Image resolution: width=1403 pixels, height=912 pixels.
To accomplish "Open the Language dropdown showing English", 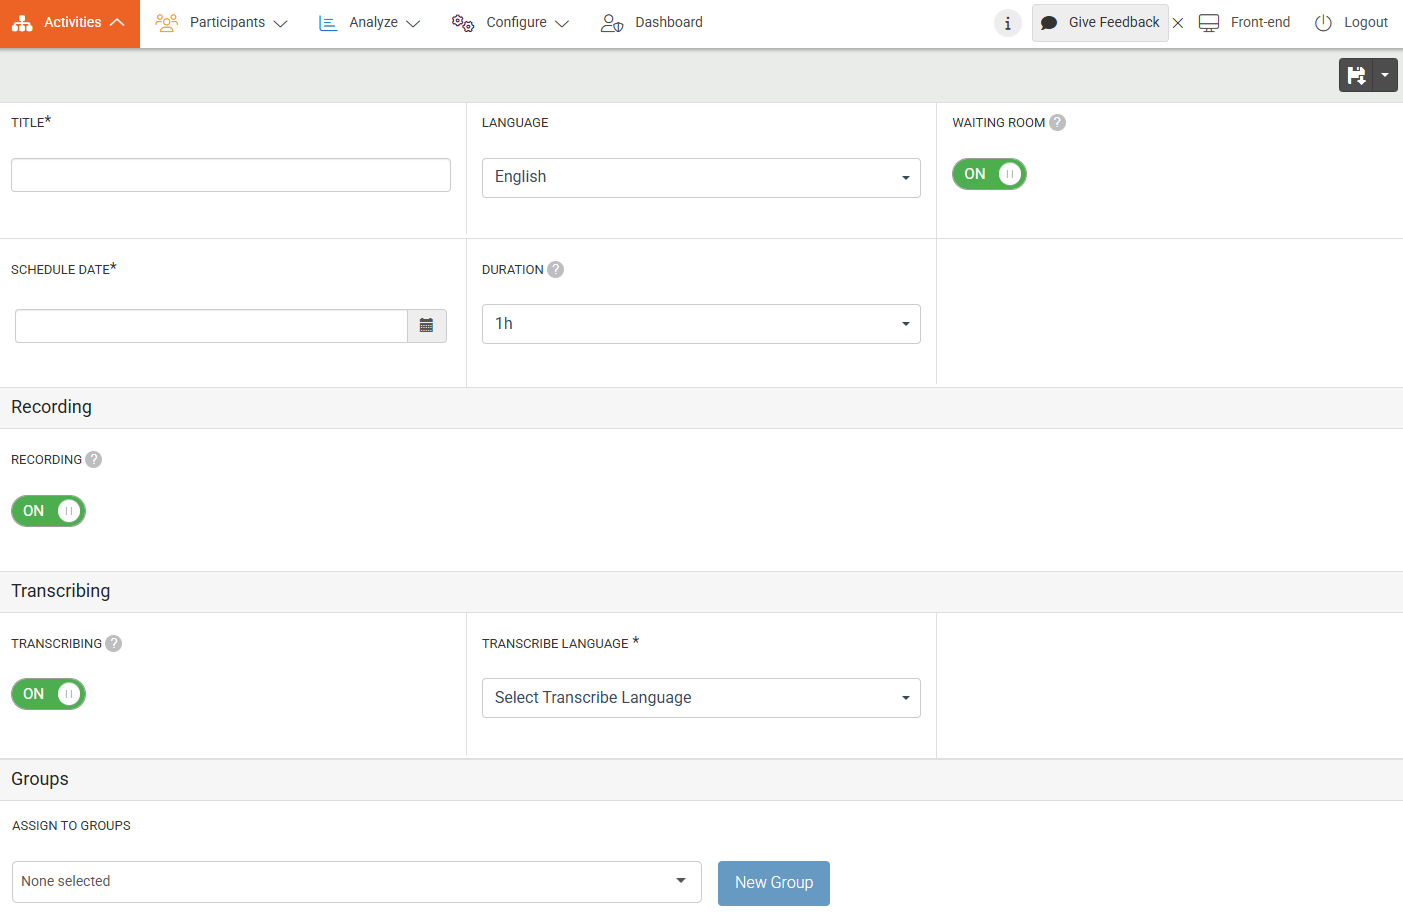I will pos(701,178).
